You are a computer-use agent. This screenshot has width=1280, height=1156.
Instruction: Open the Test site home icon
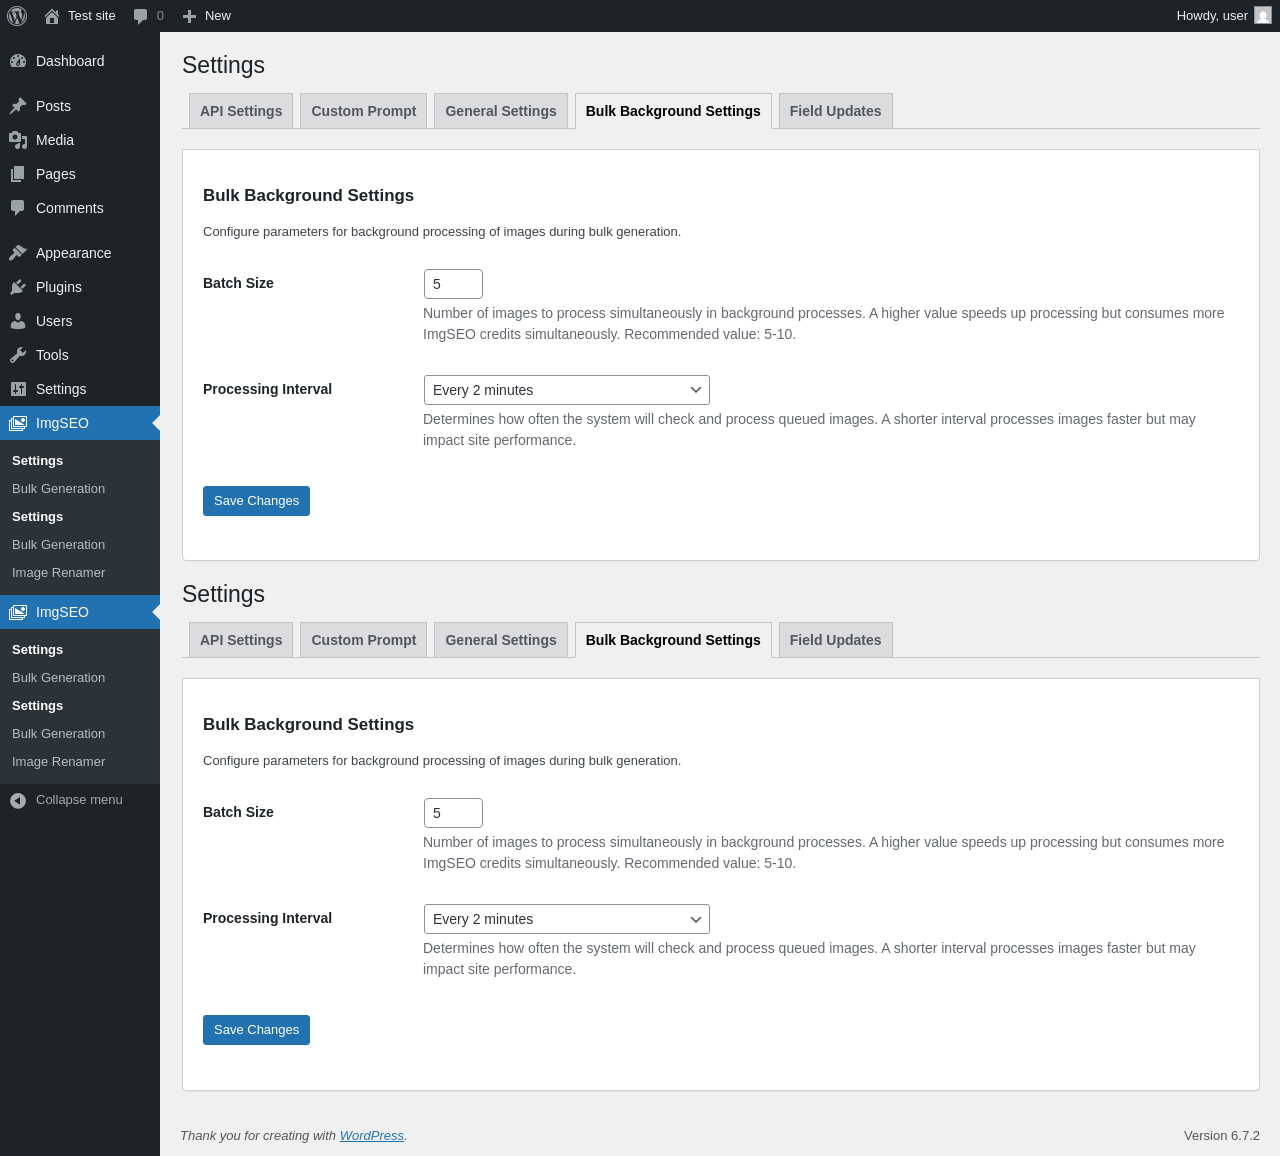point(52,16)
